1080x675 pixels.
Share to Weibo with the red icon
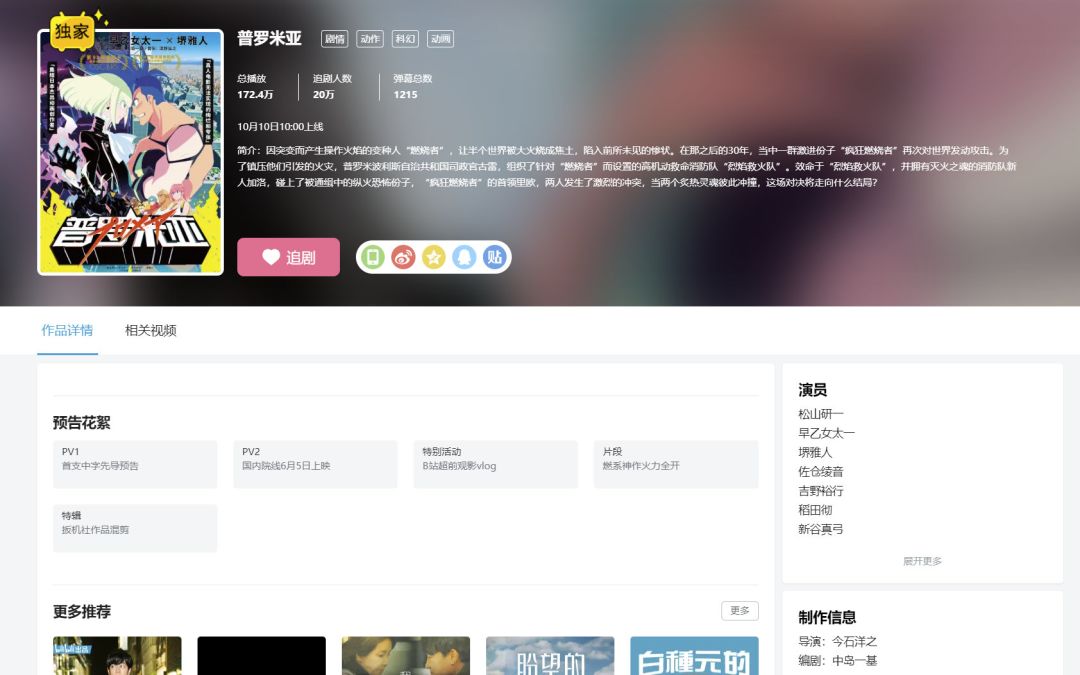[403, 258]
